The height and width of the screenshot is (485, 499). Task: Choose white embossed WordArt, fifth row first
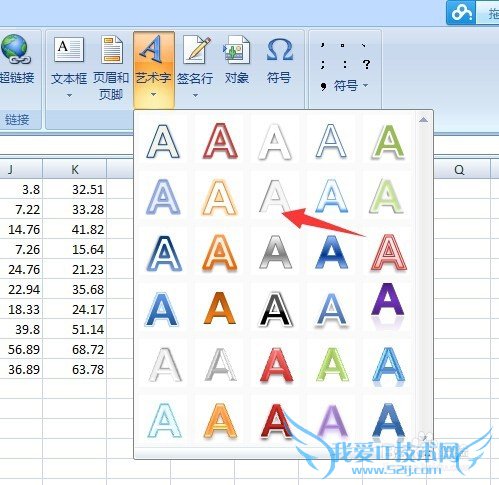(x=165, y=364)
